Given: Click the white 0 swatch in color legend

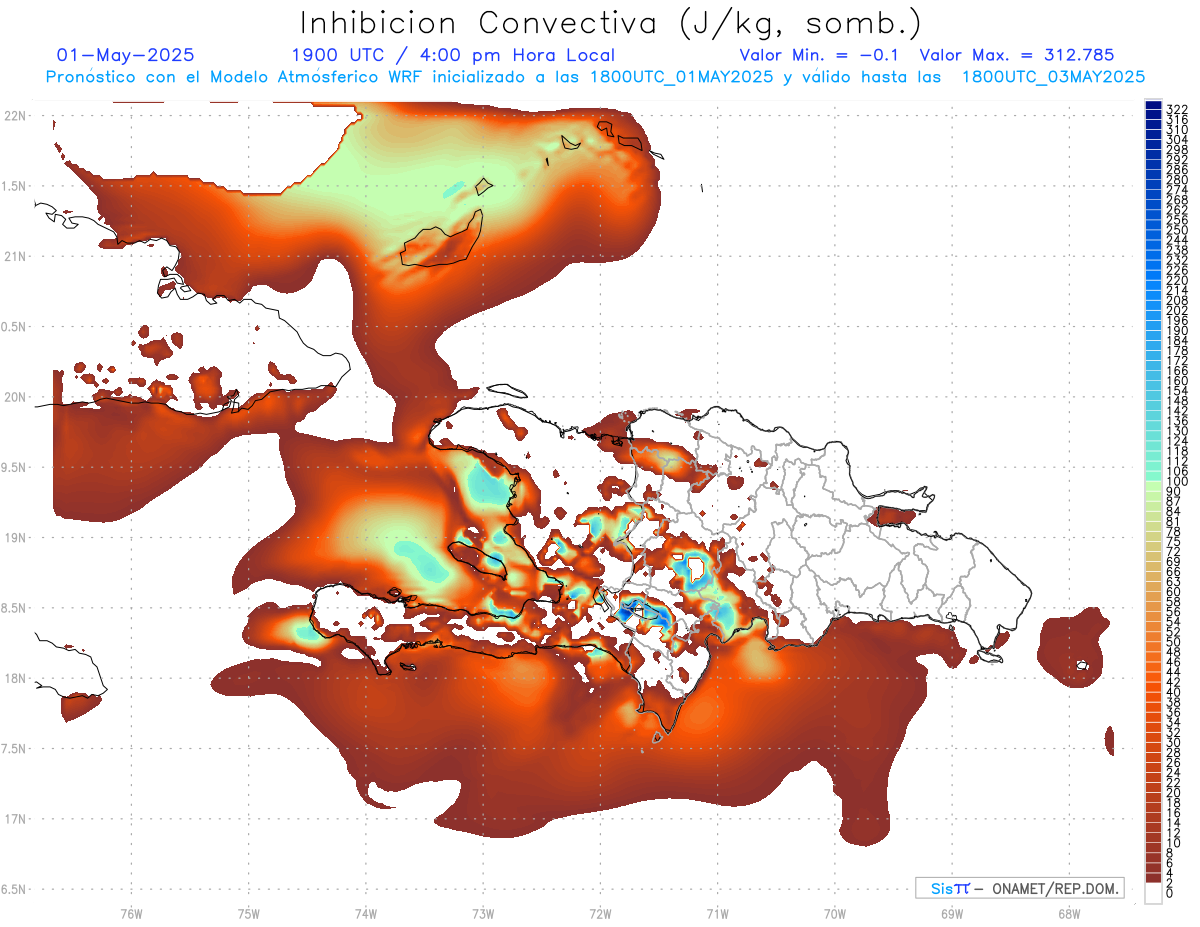Looking at the screenshot, I should pyautogui.click(x=1153, y=895).
